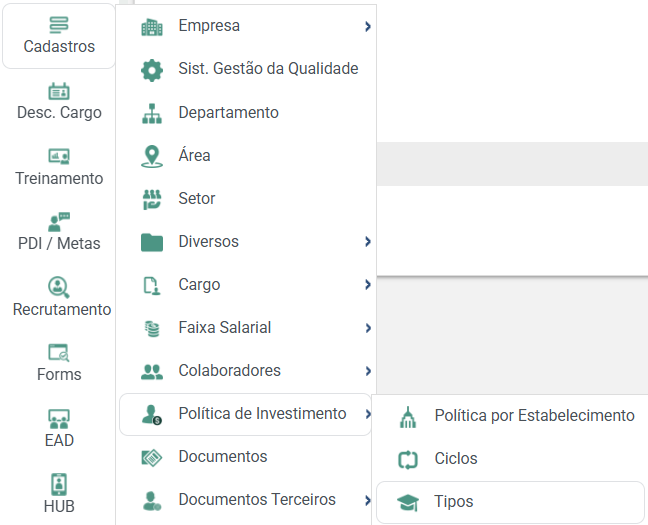Open the HUB phone icon
648x525 pixels.
pyautogui.click(x=59, y=484)
